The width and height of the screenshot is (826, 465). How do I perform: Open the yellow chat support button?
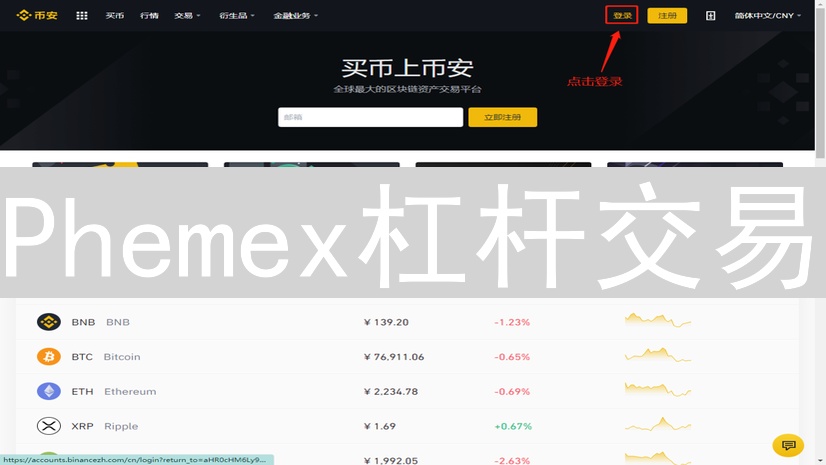click(x=788, y=446)
